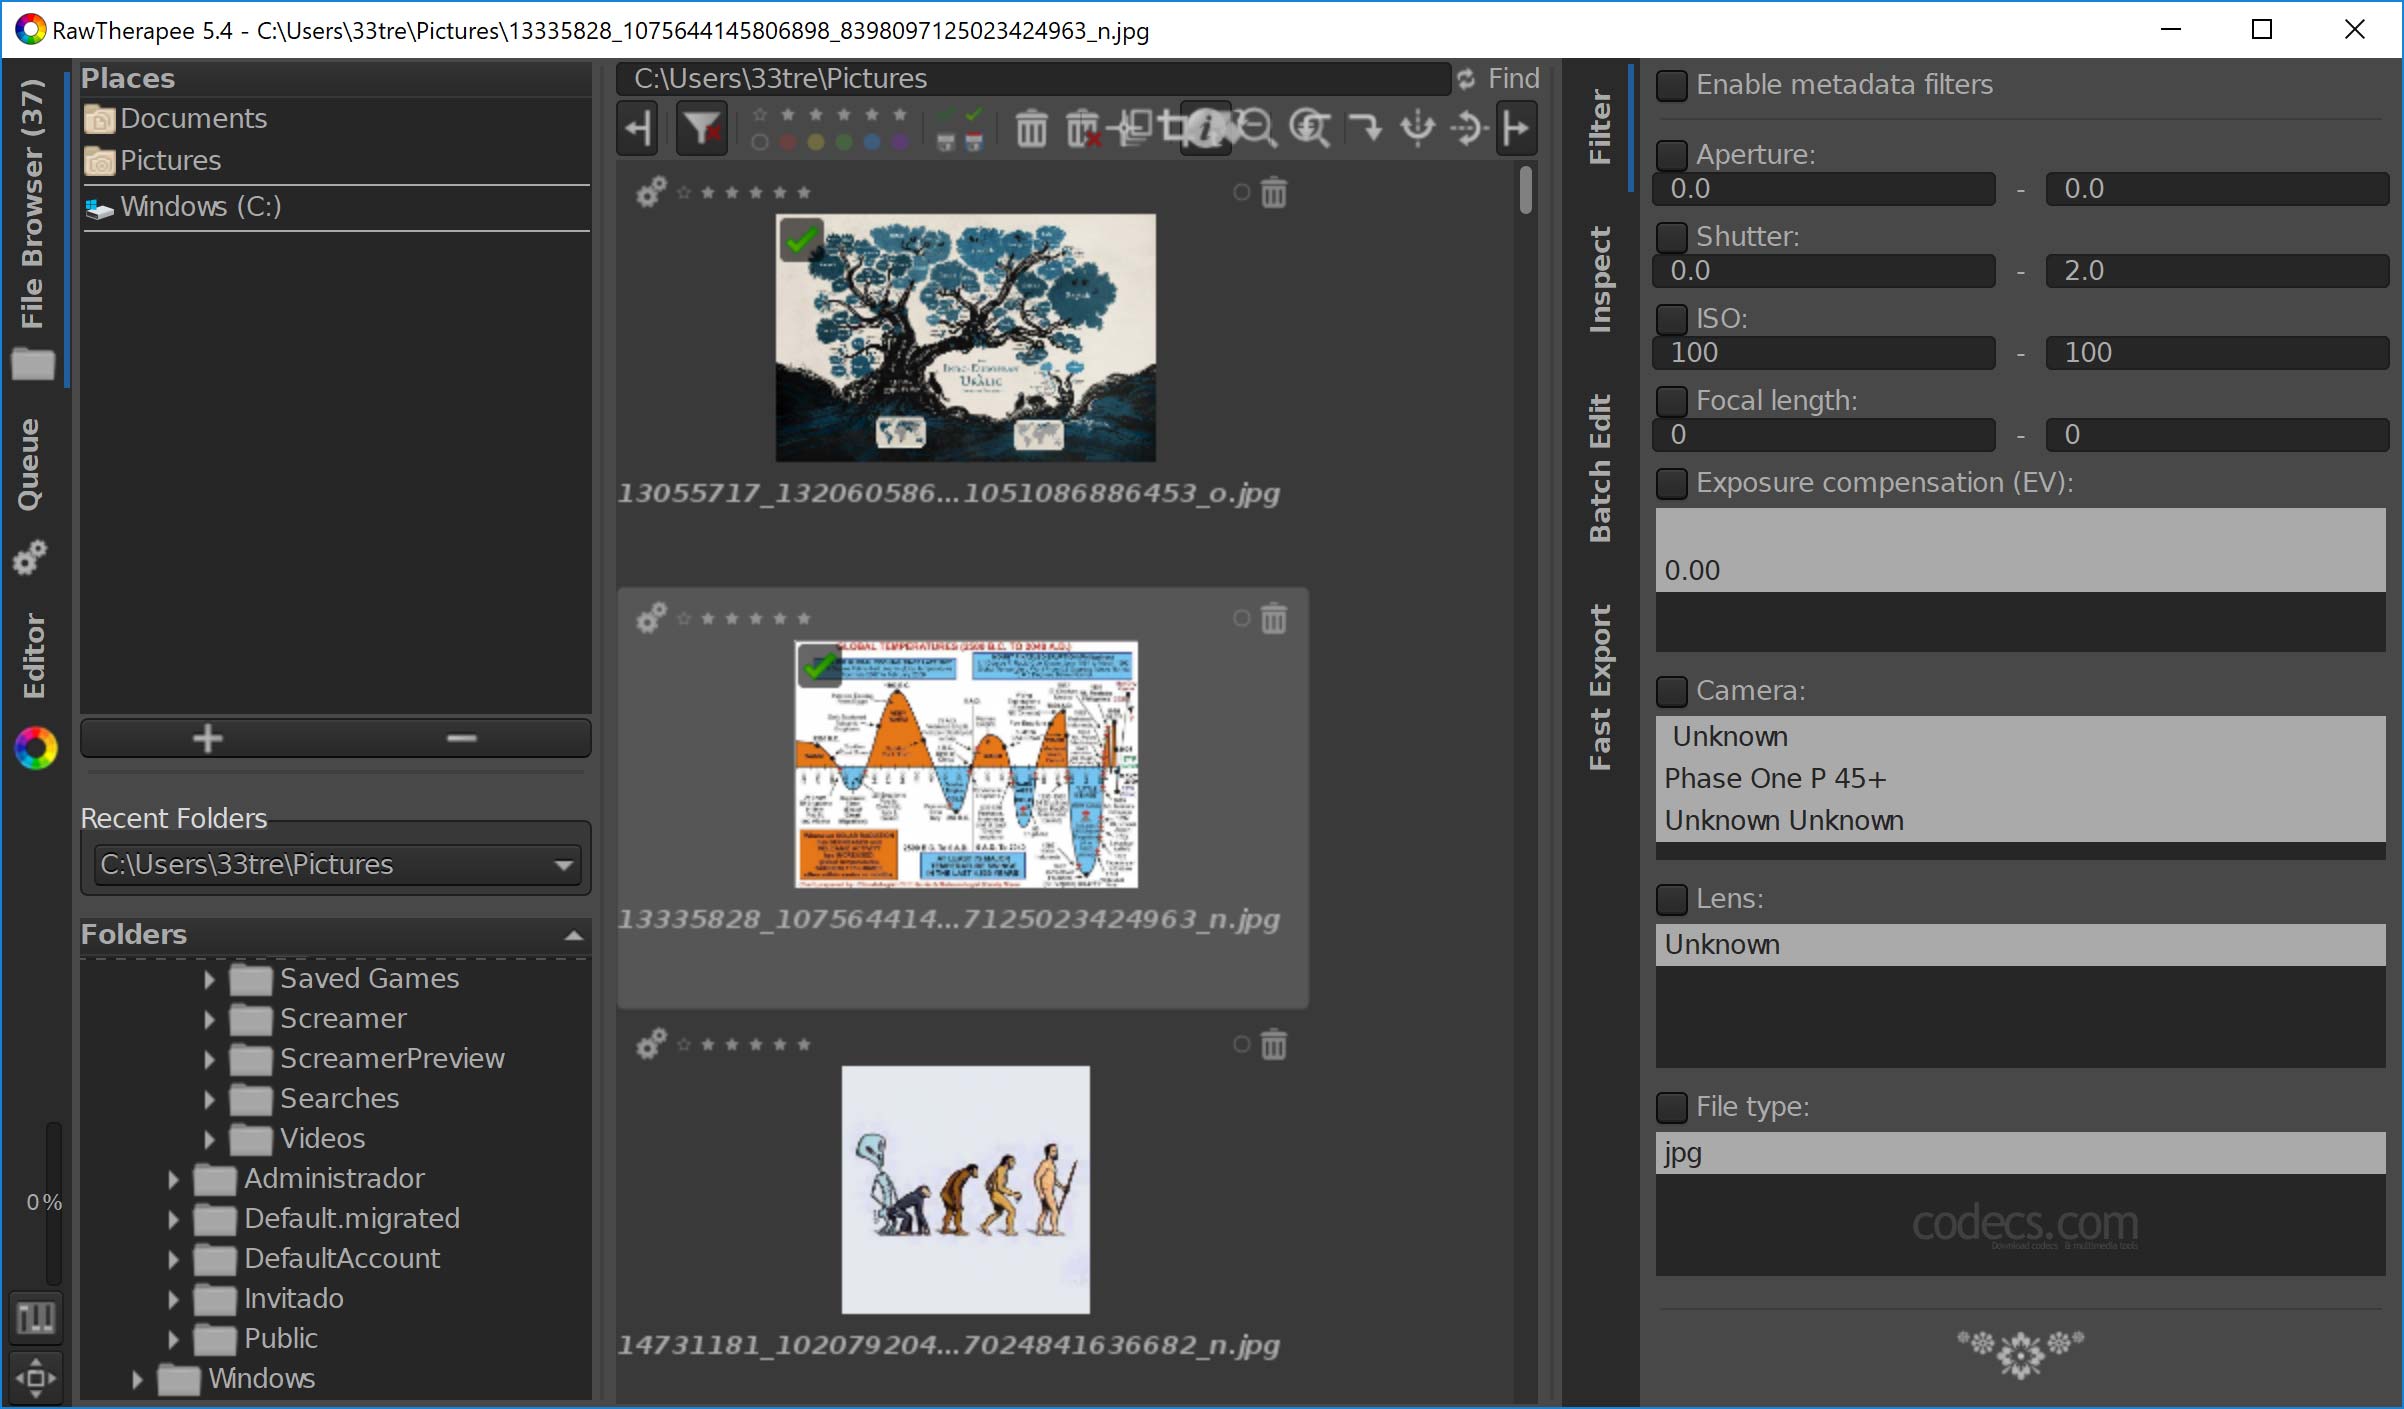Click the color wheel icon in sidebar
Screen dimensions: 2404x1409
[36, 748]
